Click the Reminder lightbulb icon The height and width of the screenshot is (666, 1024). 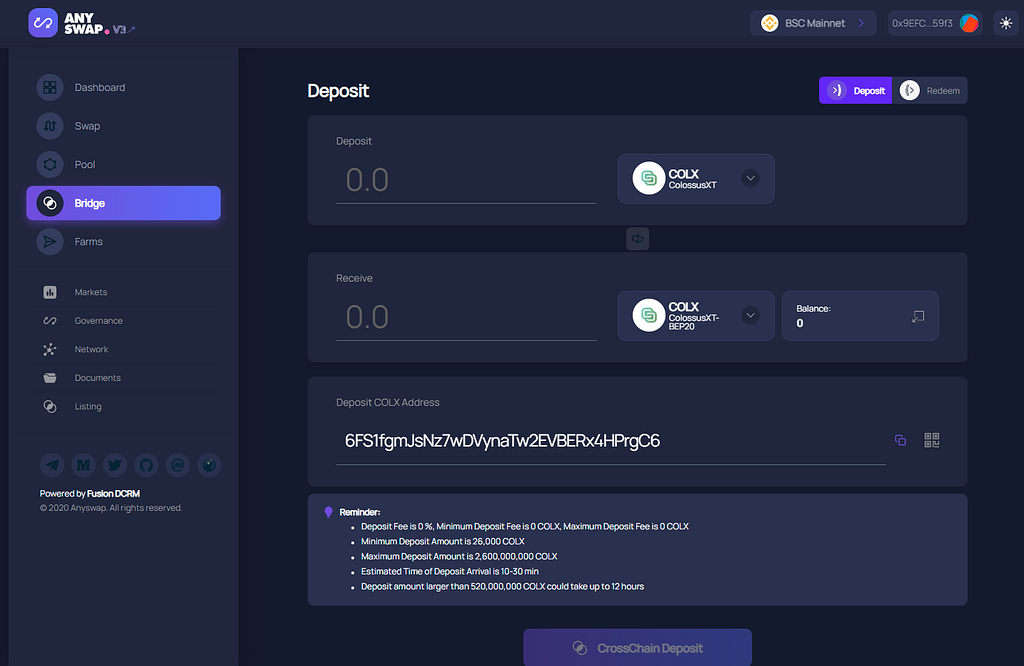(x=328, y=513)
